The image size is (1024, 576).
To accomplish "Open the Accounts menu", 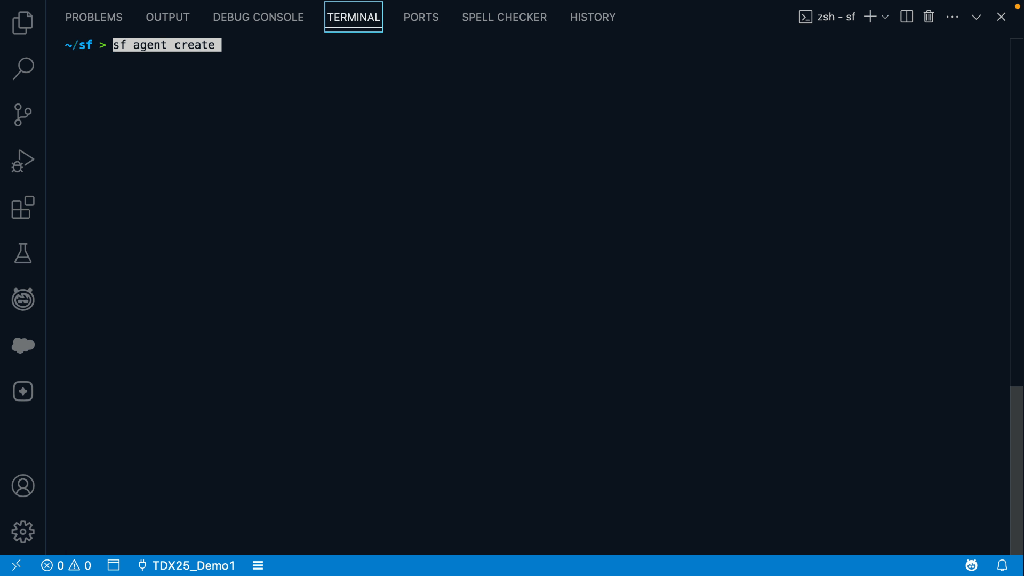I will [23, 486].
